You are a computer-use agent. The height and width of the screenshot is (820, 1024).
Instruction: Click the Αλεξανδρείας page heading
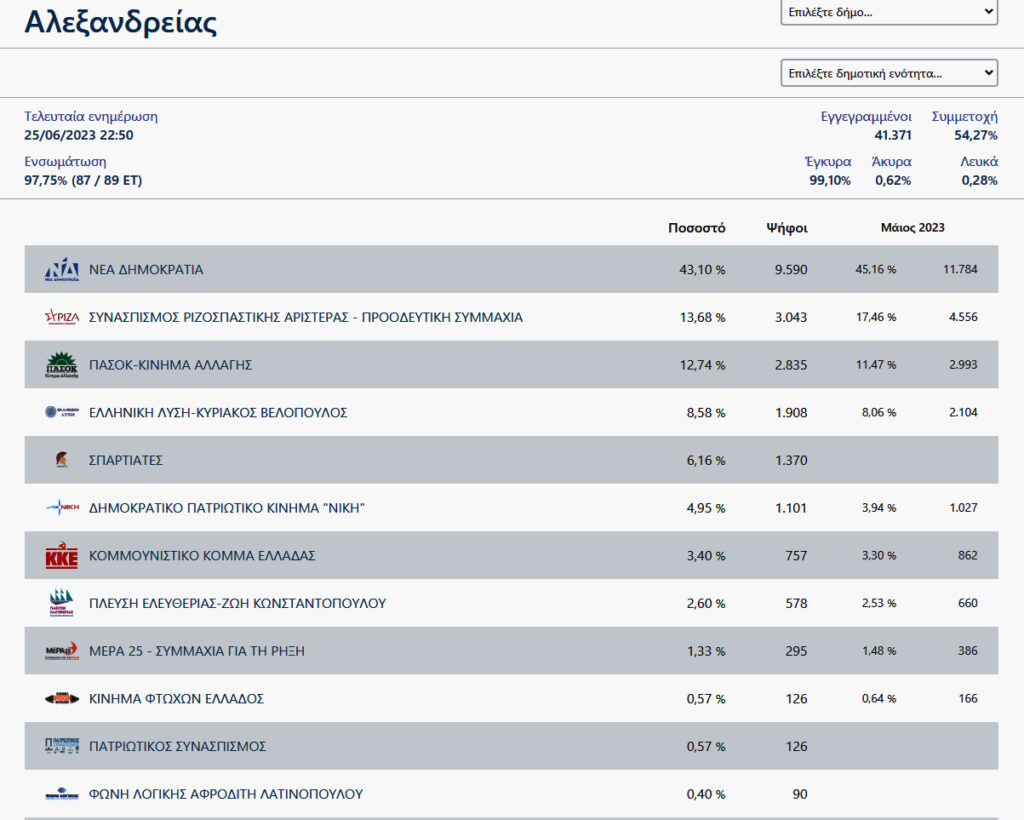tap(121, 22)
